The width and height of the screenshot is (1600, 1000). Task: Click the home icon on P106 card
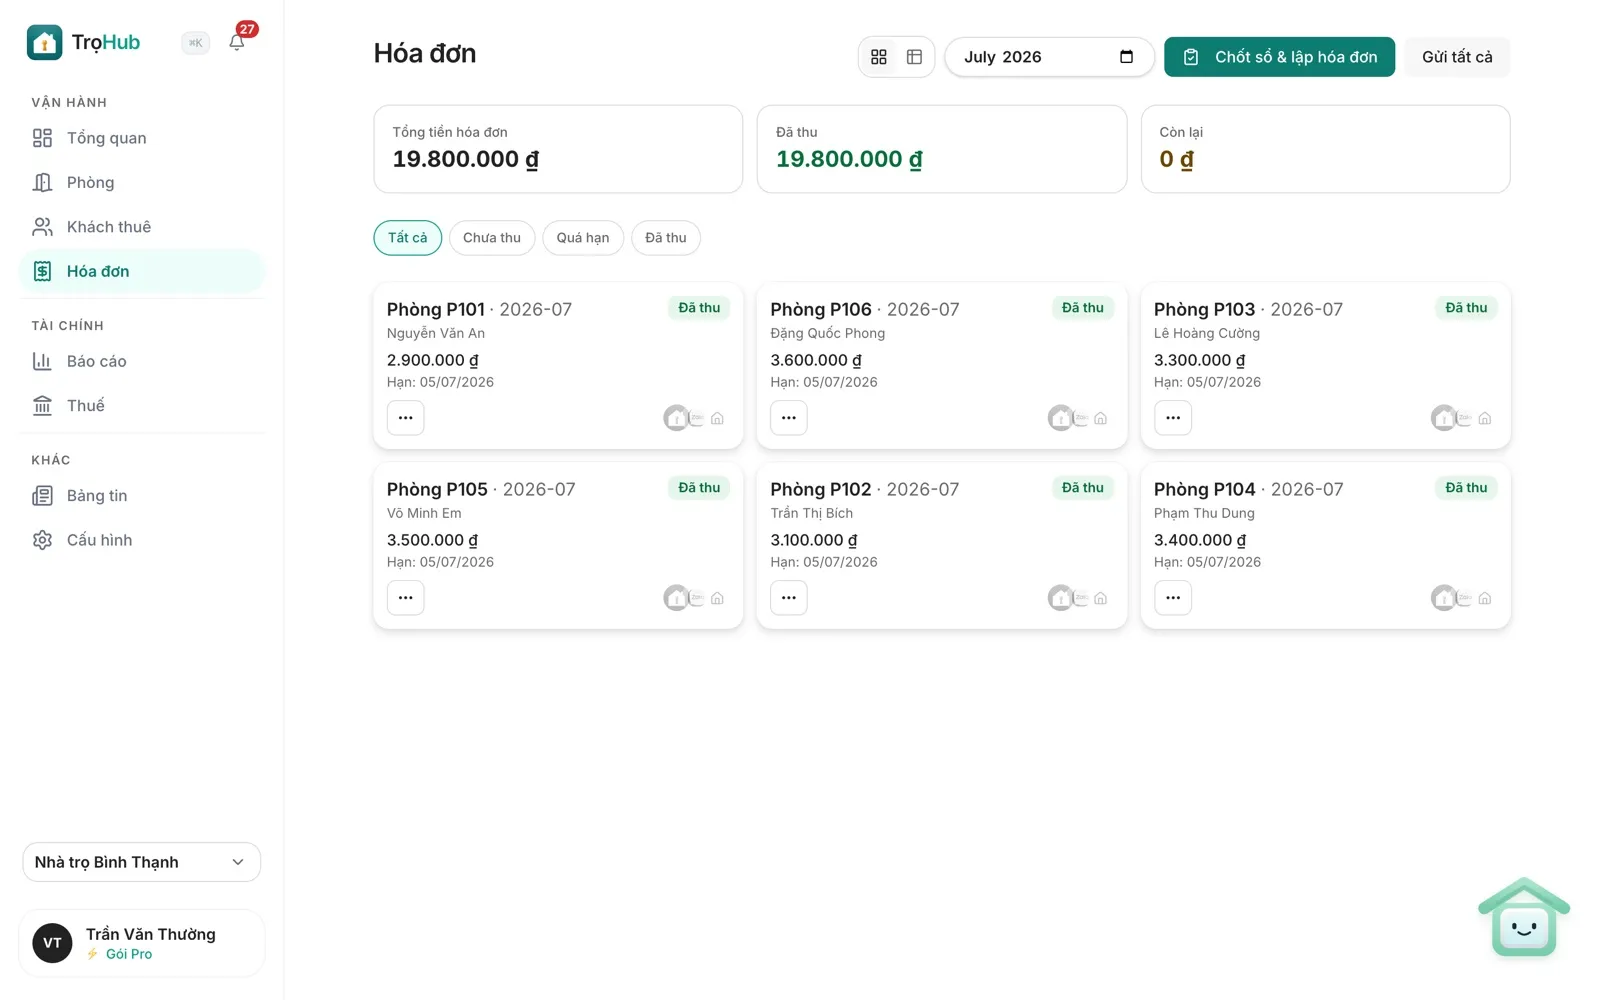coord(1100,418)
